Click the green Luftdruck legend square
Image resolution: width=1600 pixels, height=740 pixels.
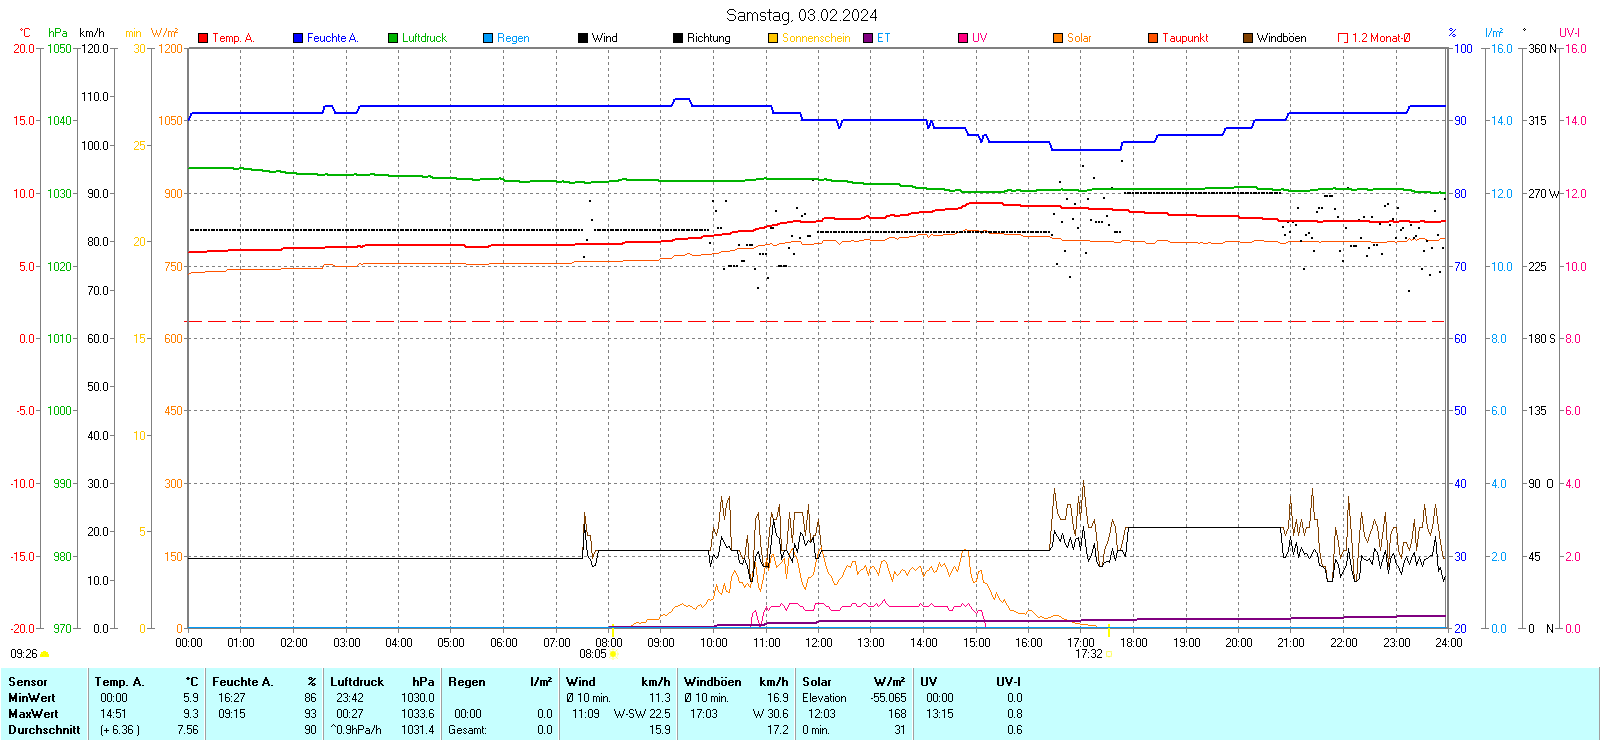[x=393, y=38]
